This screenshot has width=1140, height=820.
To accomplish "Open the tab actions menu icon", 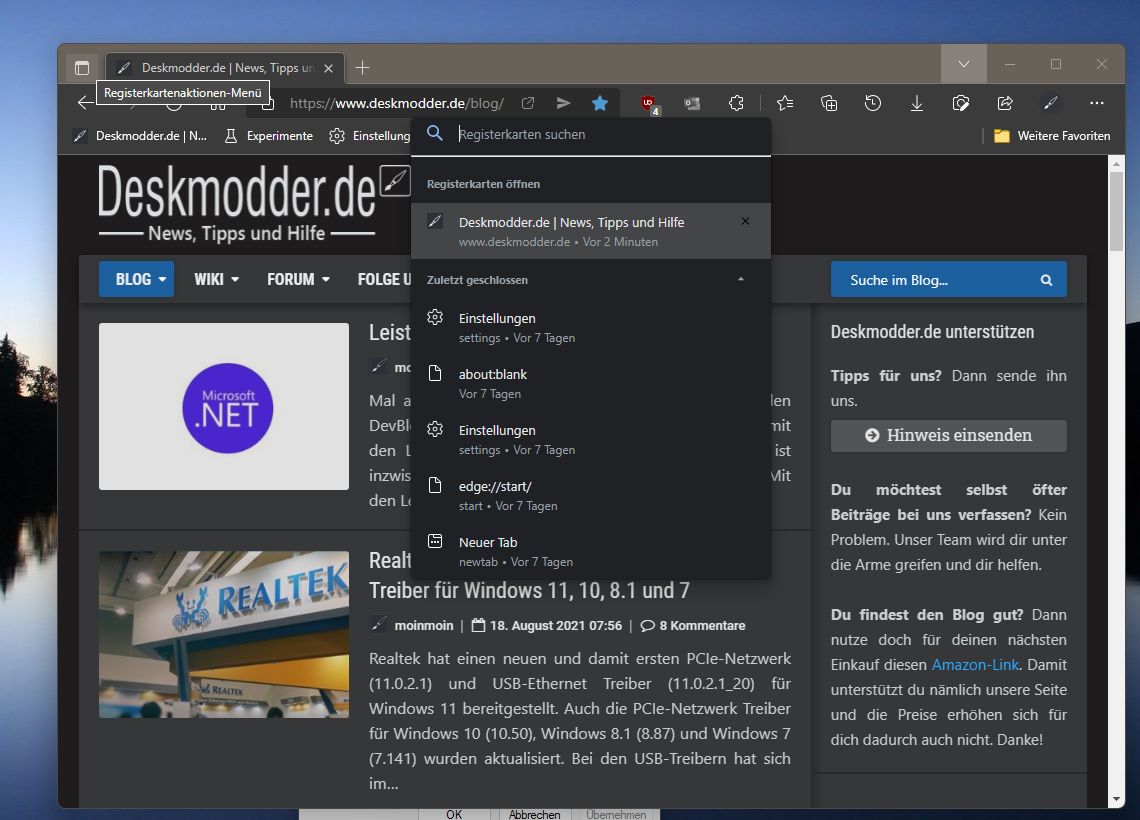I will pos(82,68).
